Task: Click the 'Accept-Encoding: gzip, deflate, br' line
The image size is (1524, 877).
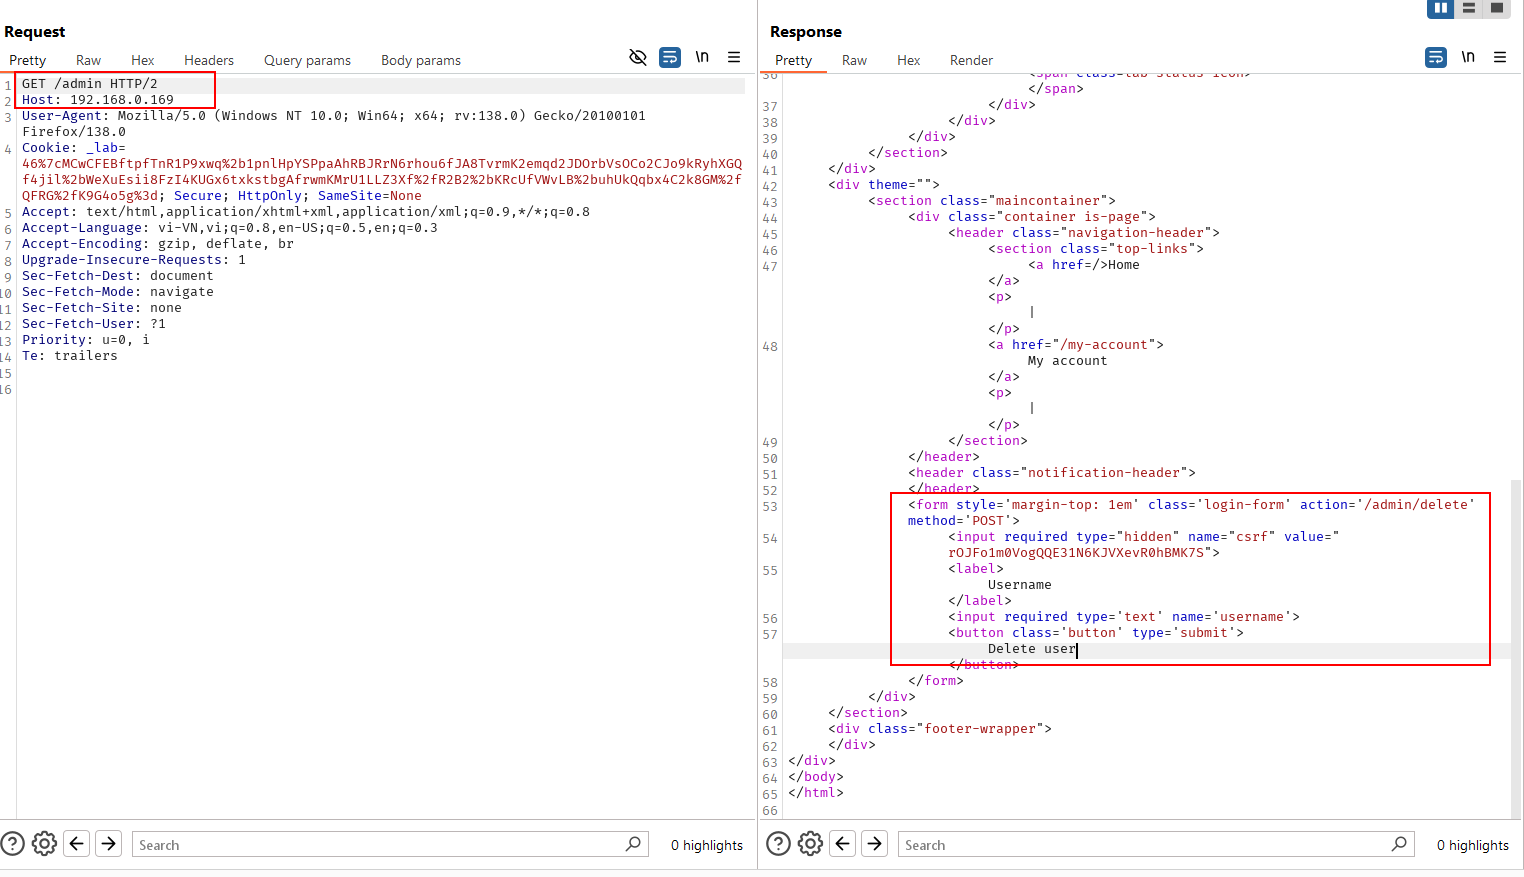Action: point(158,244)
